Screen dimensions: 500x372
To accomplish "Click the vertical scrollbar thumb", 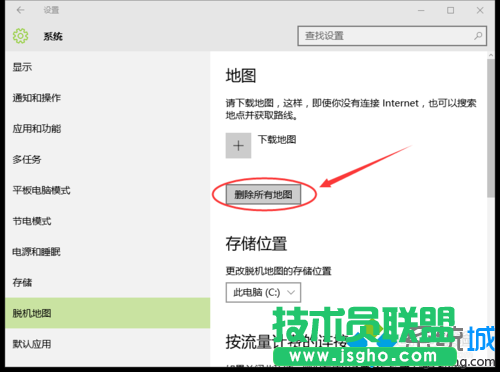I will pos(491,128).
